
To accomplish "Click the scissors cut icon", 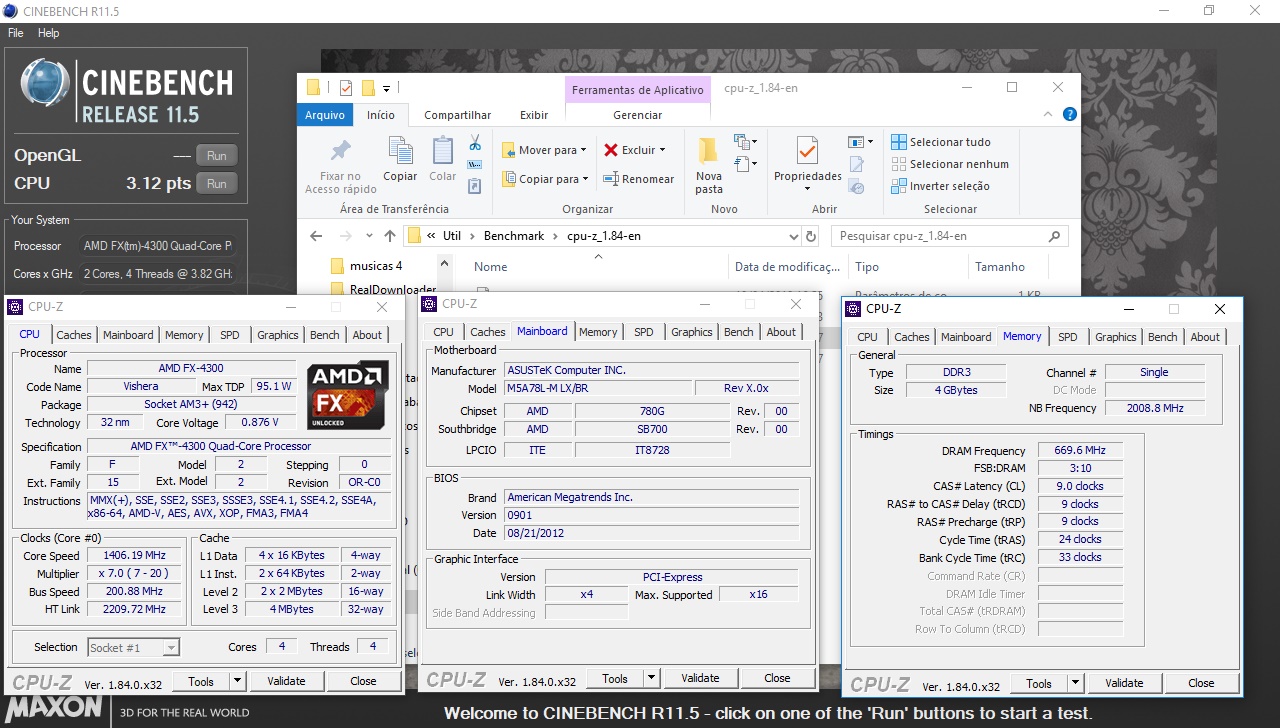I will pyautogui.click(x=475, y=143).
